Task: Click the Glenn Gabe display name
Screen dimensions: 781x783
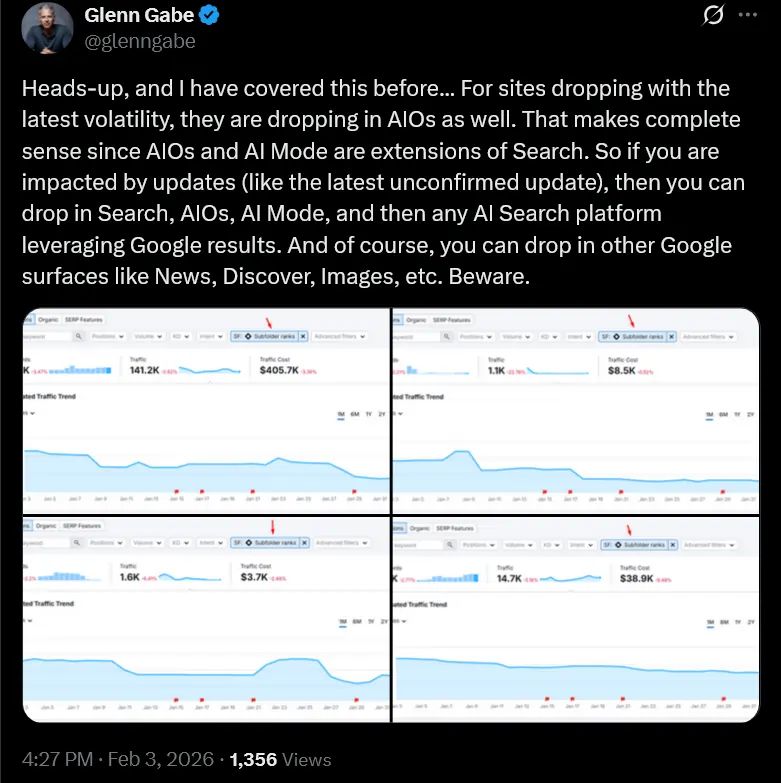Action: pyautogui.click(x=141, y=17)
